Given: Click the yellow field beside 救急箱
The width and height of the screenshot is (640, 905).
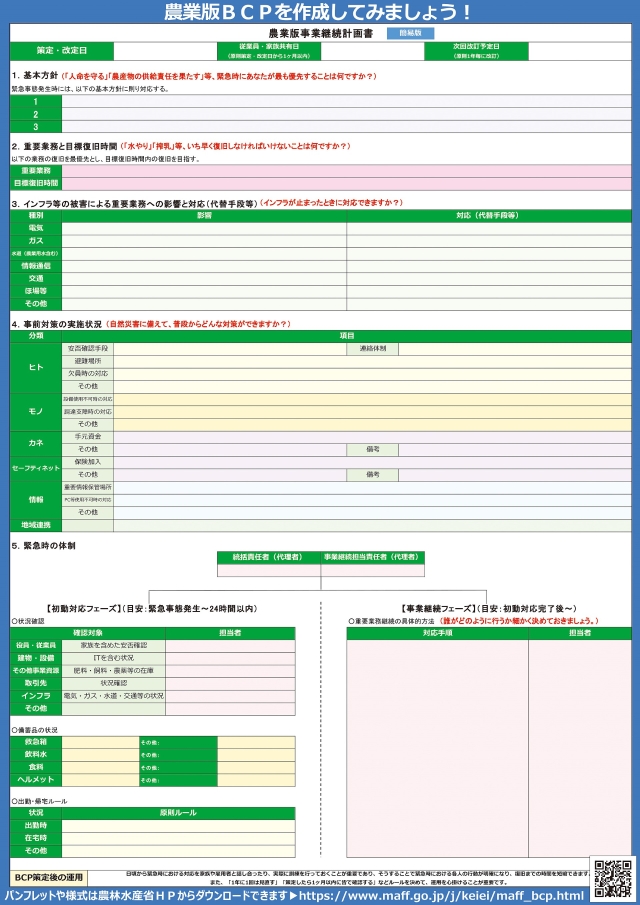Looking at the screenshot, I should (x=100, y=743).
